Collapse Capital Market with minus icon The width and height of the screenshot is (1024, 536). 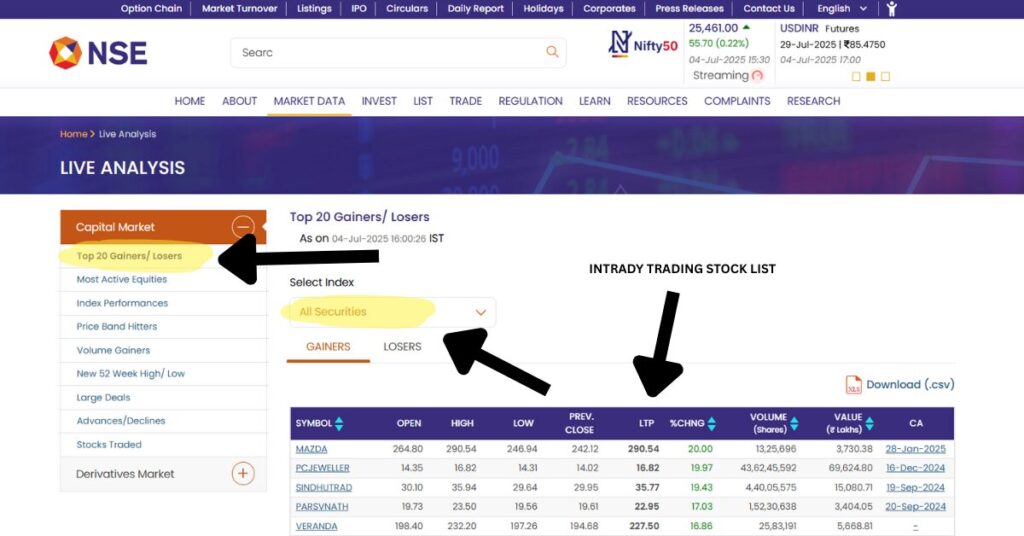click(x=243, y=227)
